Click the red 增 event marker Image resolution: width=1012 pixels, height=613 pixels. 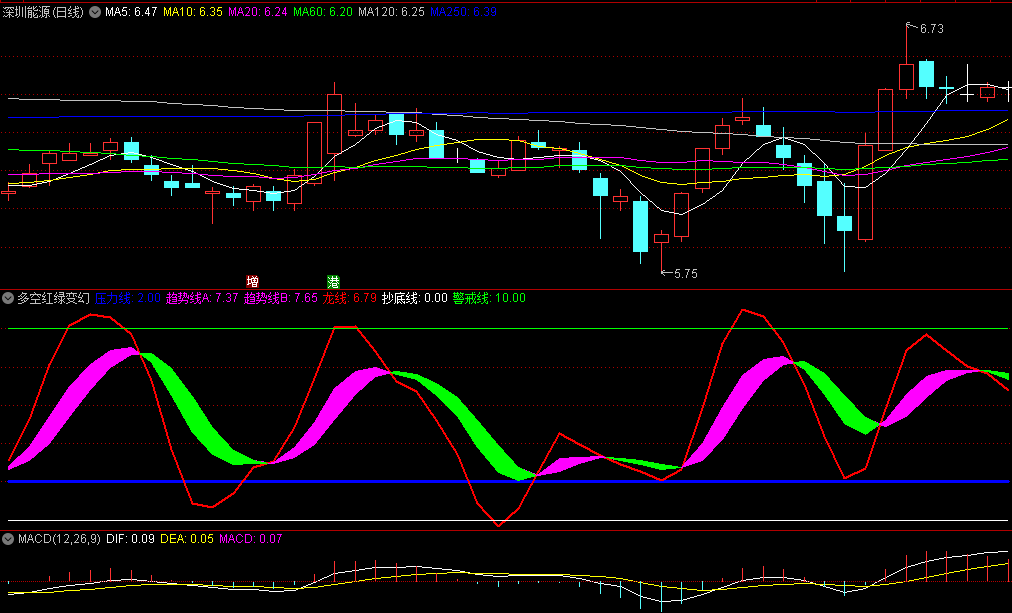pos(253,281)
